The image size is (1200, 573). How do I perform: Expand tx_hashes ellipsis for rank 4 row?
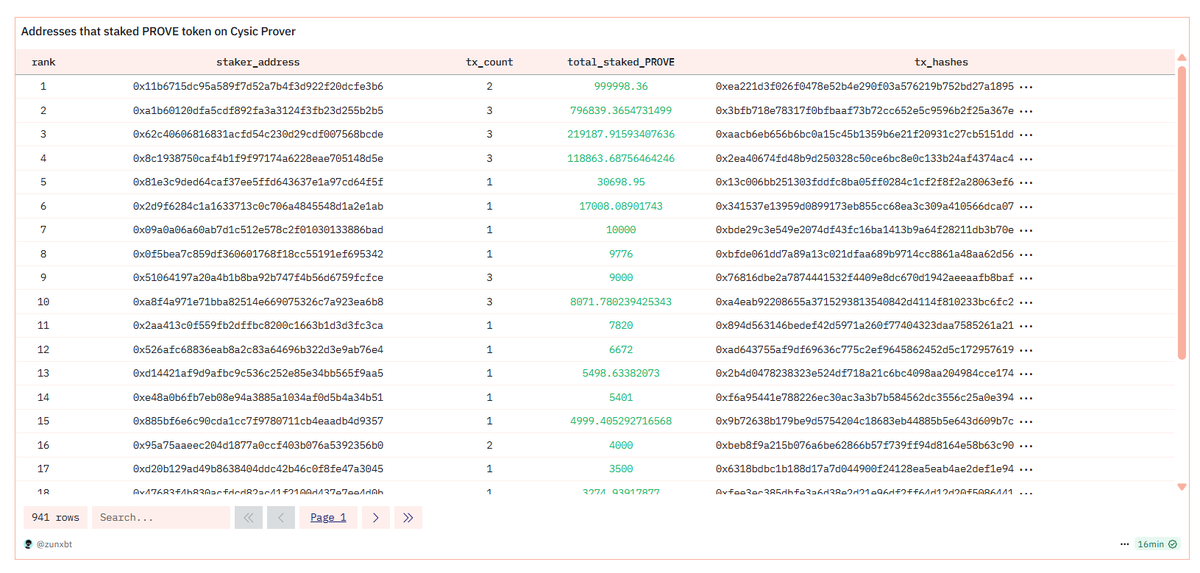[1025, 158]
